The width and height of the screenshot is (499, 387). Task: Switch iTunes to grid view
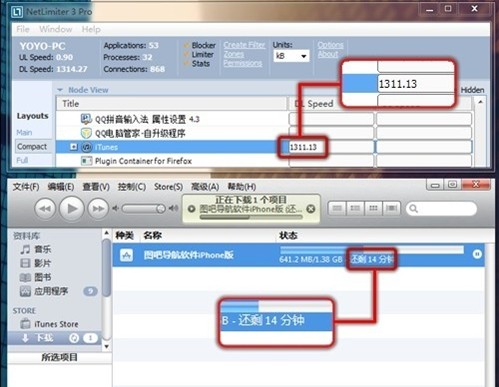coord(373,209)
